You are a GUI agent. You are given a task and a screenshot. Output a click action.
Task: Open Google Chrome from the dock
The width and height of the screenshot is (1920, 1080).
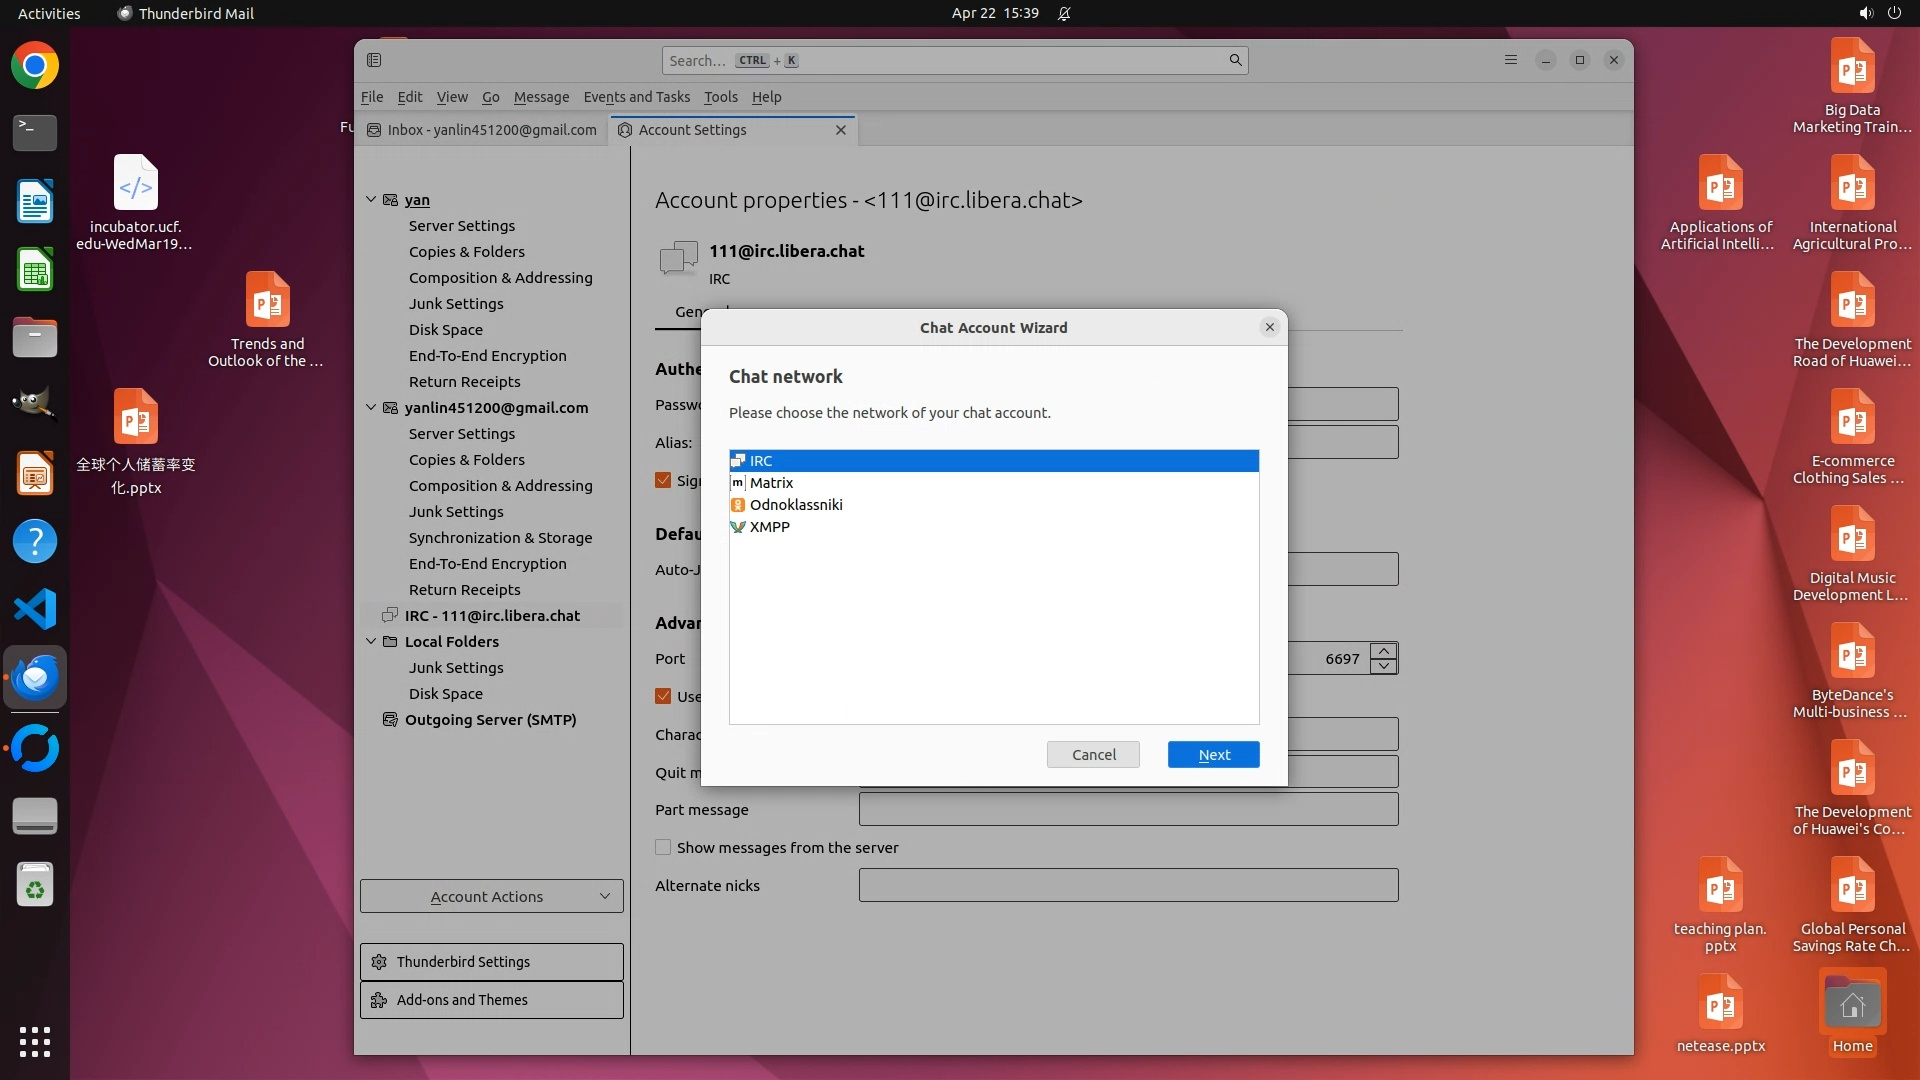(35, 66)
